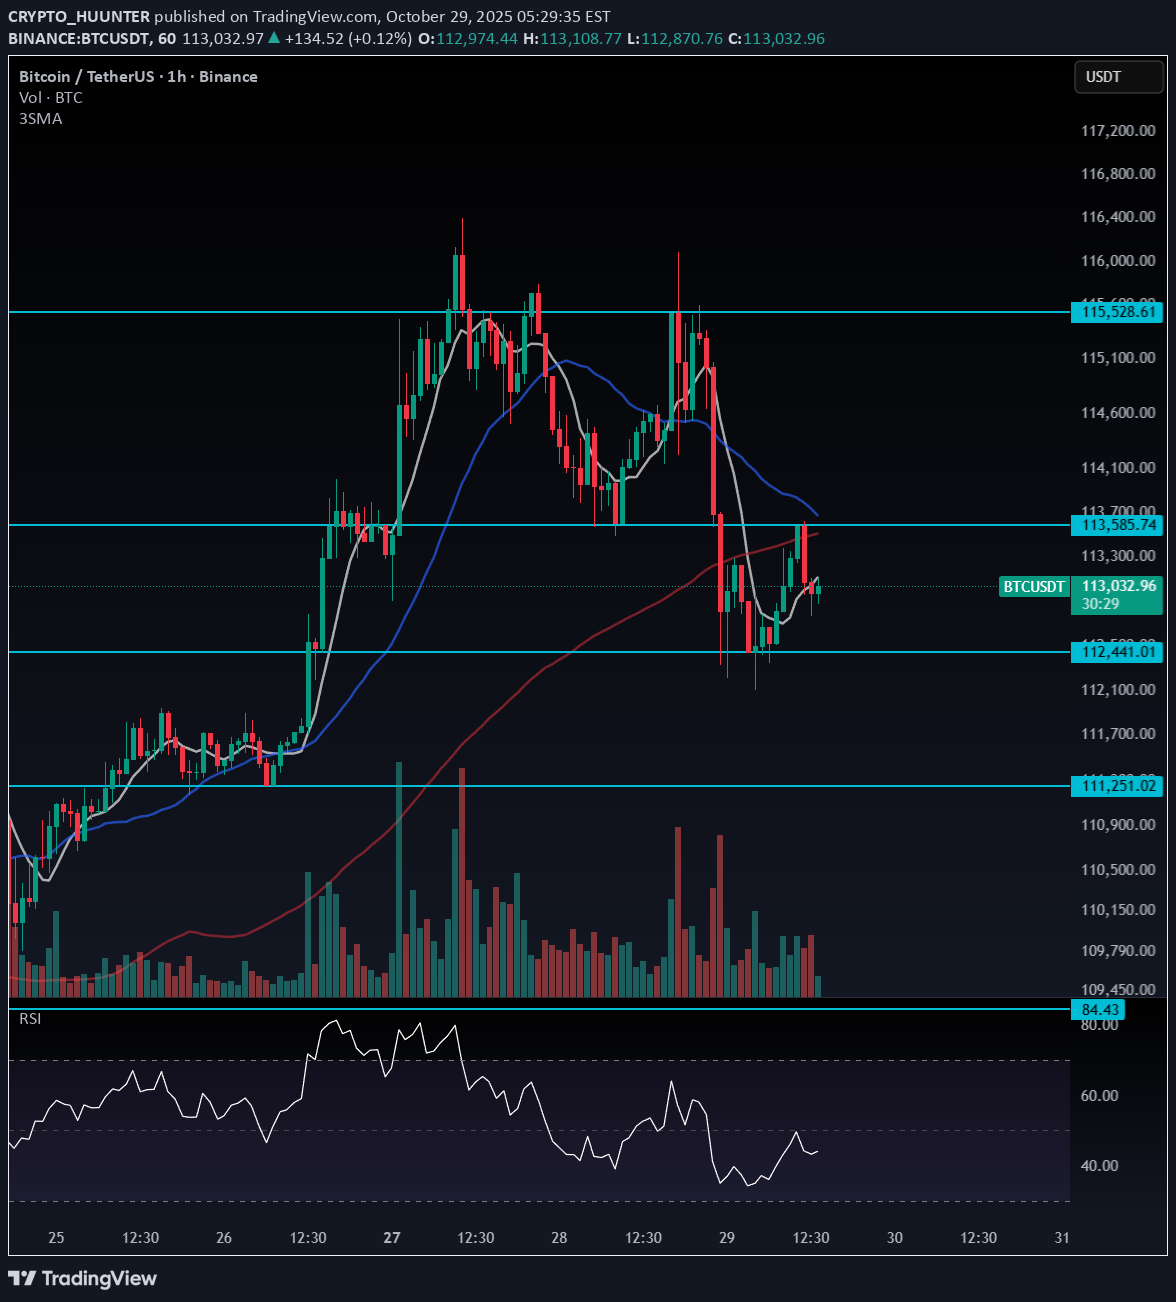Screen dimensions: 1176x1302
Task: Click the 30:29 bar countdown timer
Action: (x=1098, y=604)
